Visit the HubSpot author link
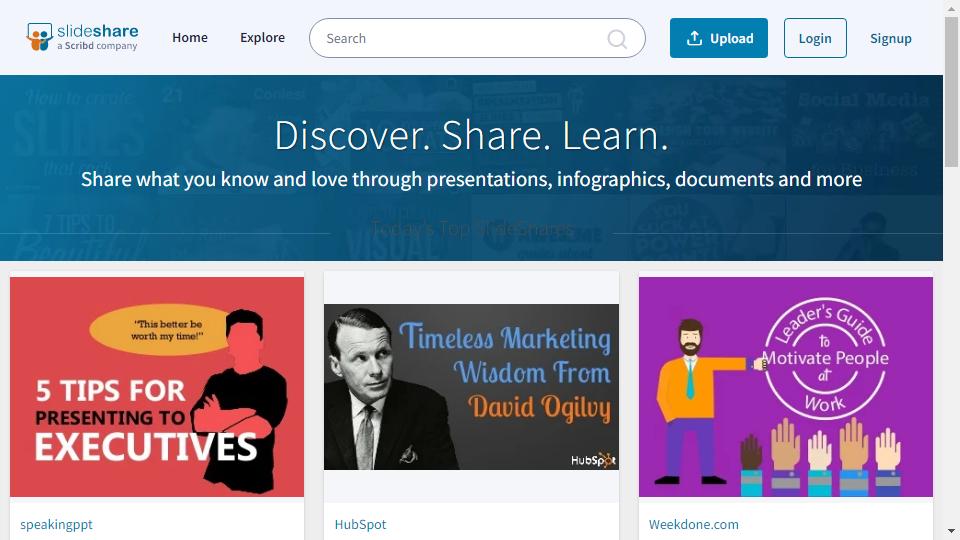The height and width of the screenshot is (540, 960). pyautogui.click(x=361, y=525)
